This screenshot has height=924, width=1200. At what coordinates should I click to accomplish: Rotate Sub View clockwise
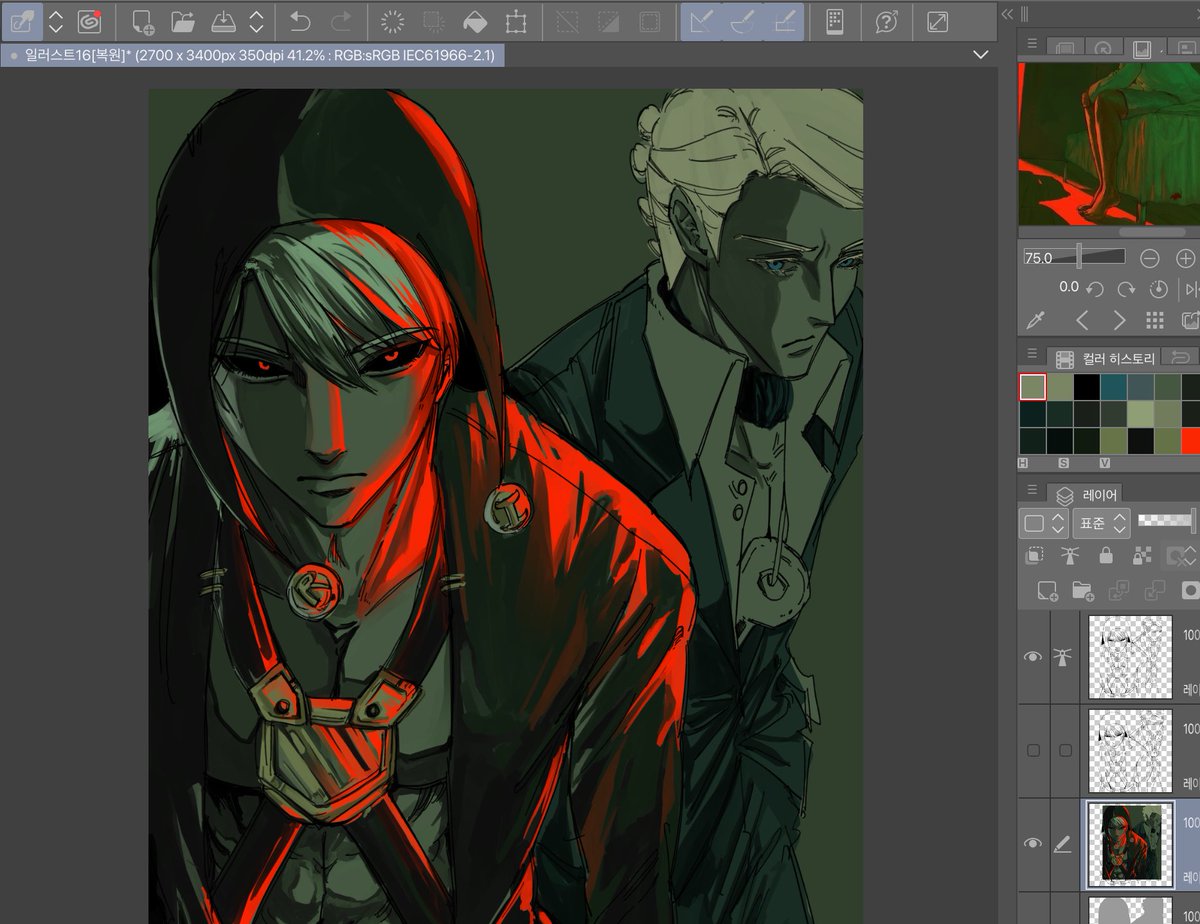click(x=1126, y=289)
